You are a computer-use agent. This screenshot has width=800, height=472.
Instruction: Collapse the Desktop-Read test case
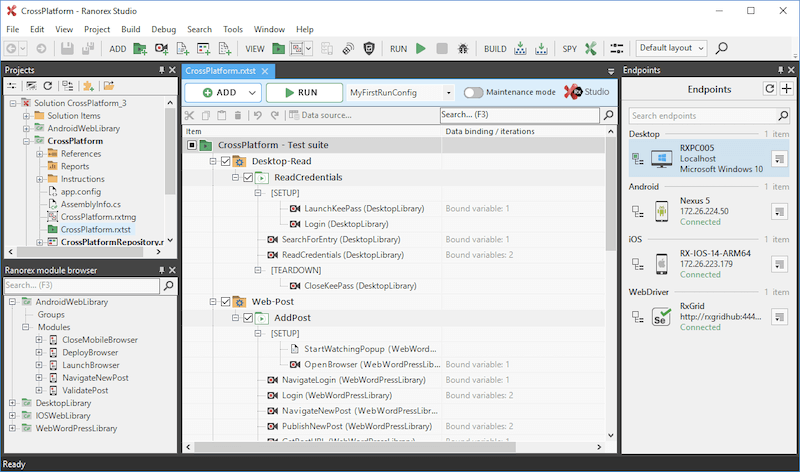tap(213, 161)
